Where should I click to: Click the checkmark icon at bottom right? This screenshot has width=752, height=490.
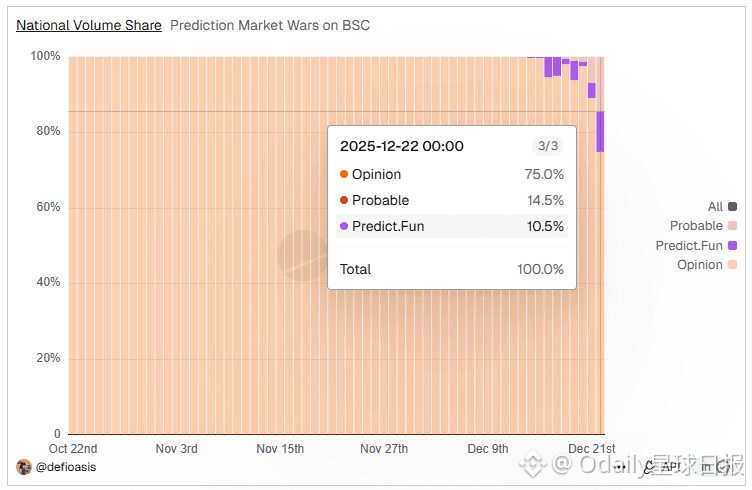point(722,466)
